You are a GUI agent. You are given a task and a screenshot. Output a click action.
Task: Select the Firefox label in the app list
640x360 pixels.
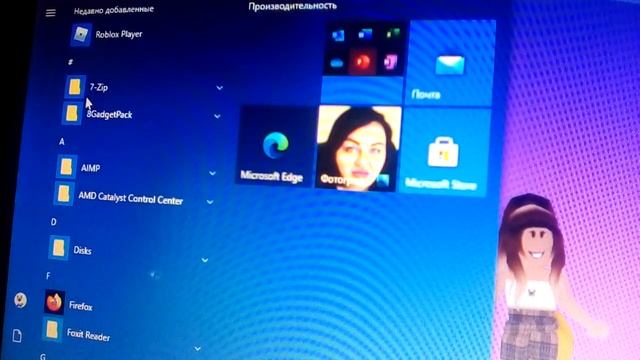pos(80,305)
